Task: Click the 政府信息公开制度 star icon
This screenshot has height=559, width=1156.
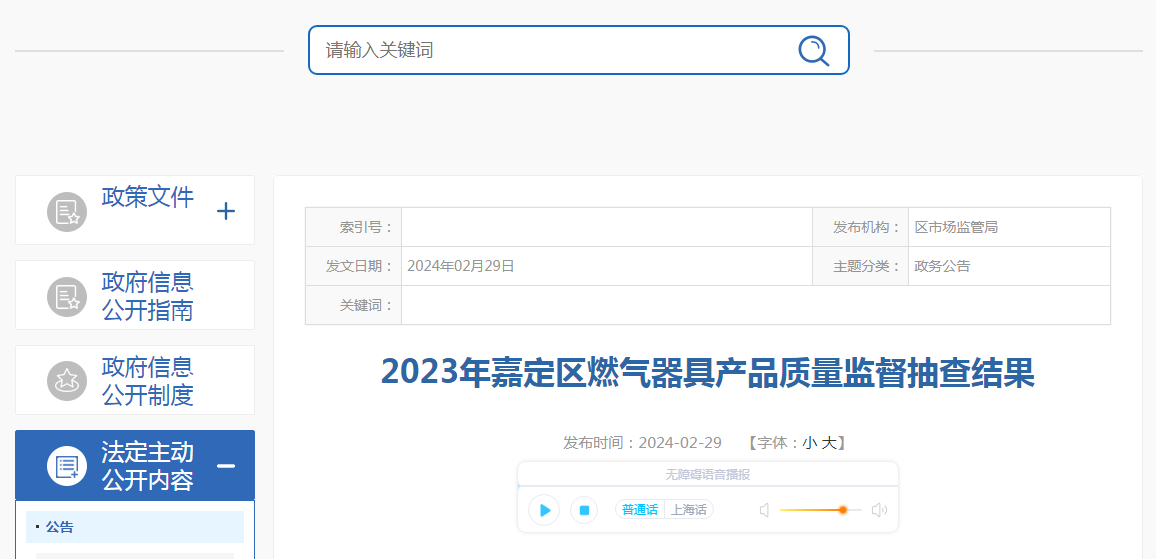Action: point(67,381)
